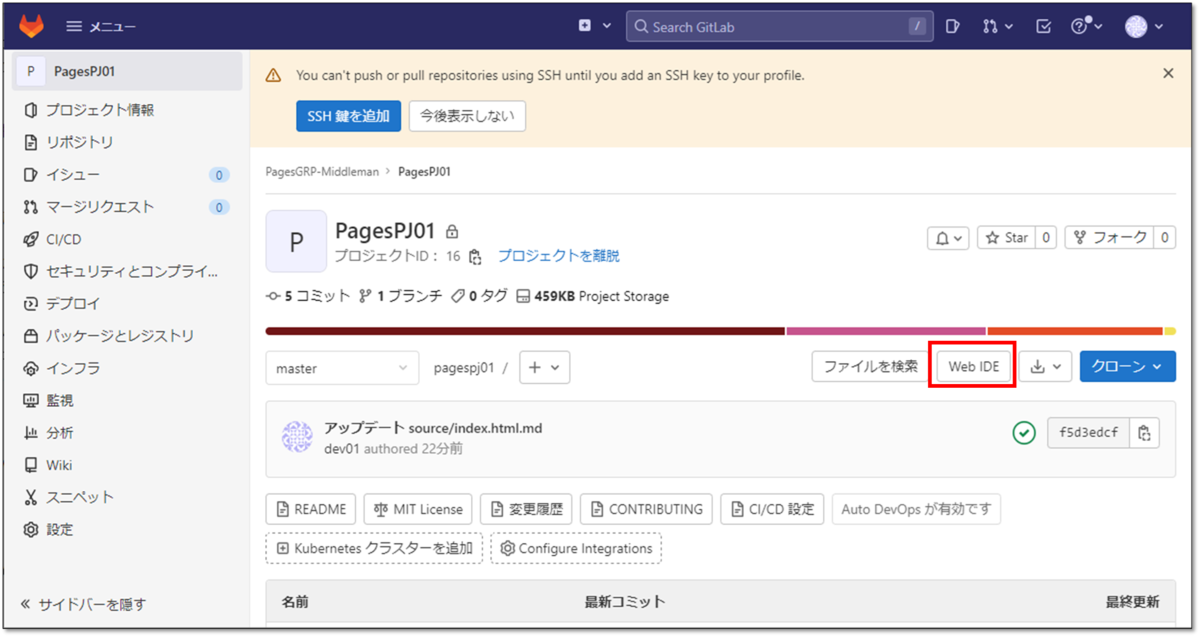Open commit アップデート source/index.html.md
1200x637 pixels.
point(433,428)
